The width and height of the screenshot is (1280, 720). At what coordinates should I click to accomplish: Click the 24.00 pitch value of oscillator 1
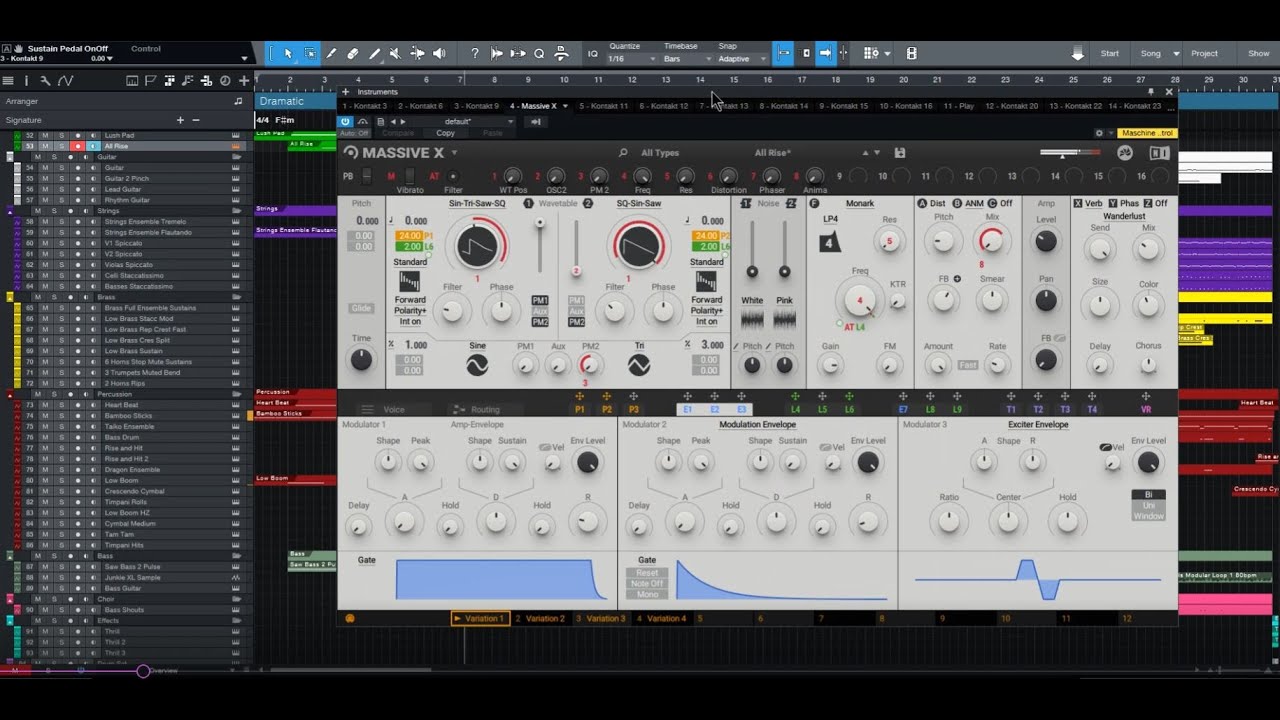point(409,236)
